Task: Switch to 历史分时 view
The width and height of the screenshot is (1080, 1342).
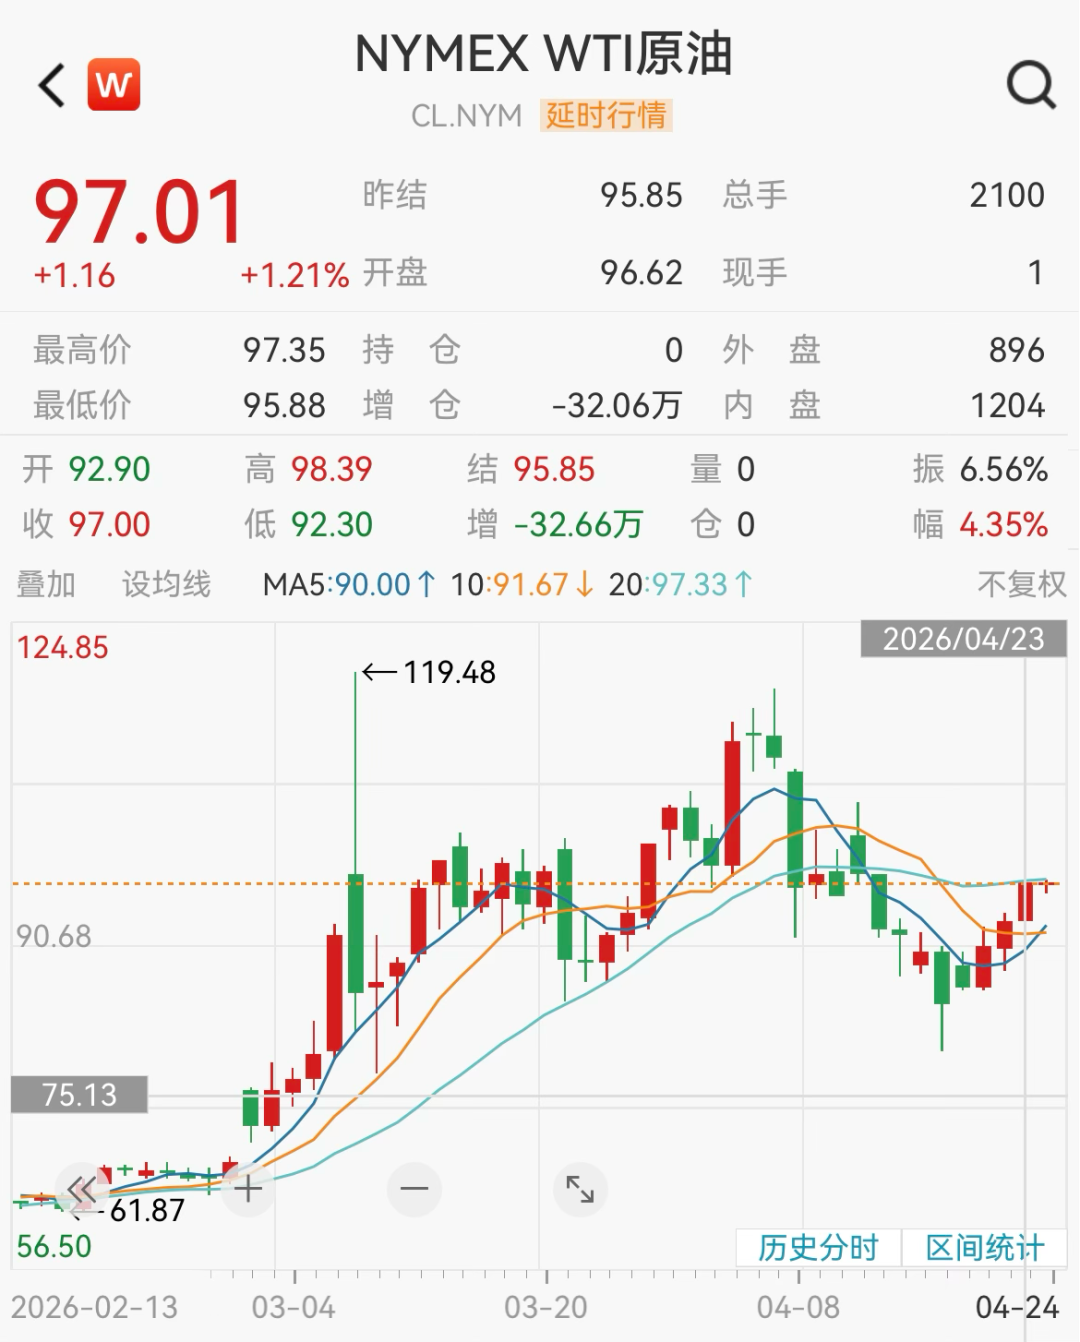Action: pyautogui.click(x=818, y=1247)
